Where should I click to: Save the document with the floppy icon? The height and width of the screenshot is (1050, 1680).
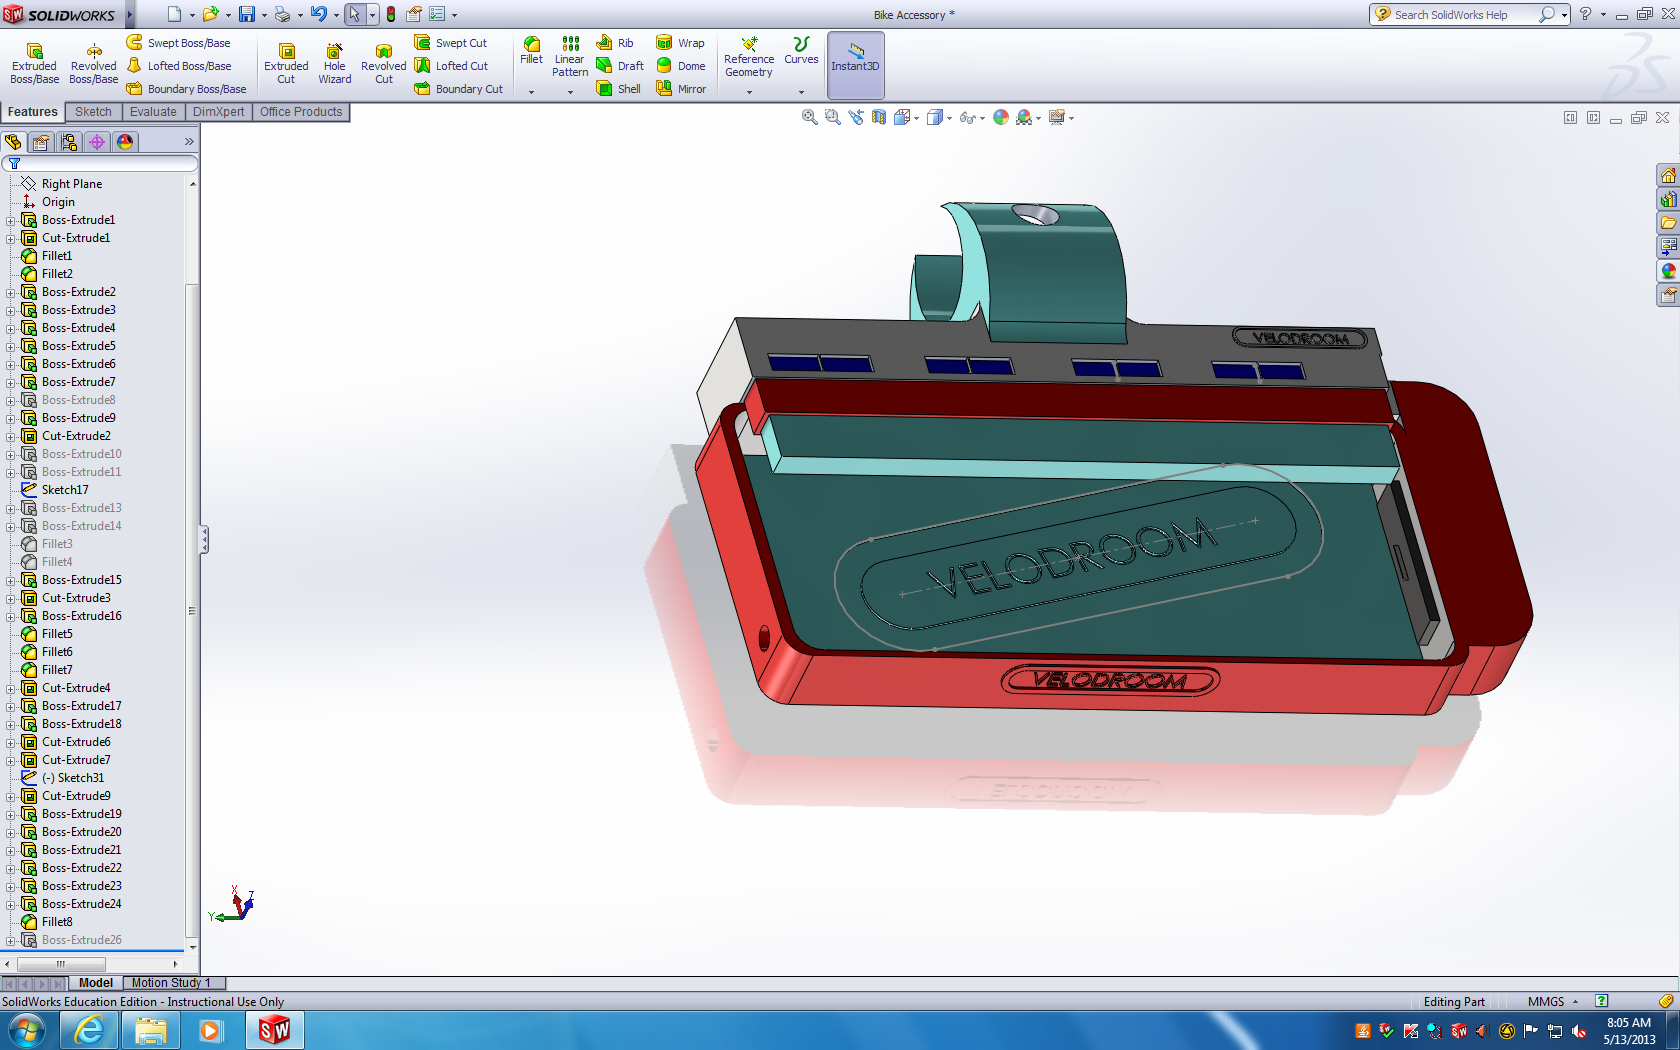tap(246, 14)
